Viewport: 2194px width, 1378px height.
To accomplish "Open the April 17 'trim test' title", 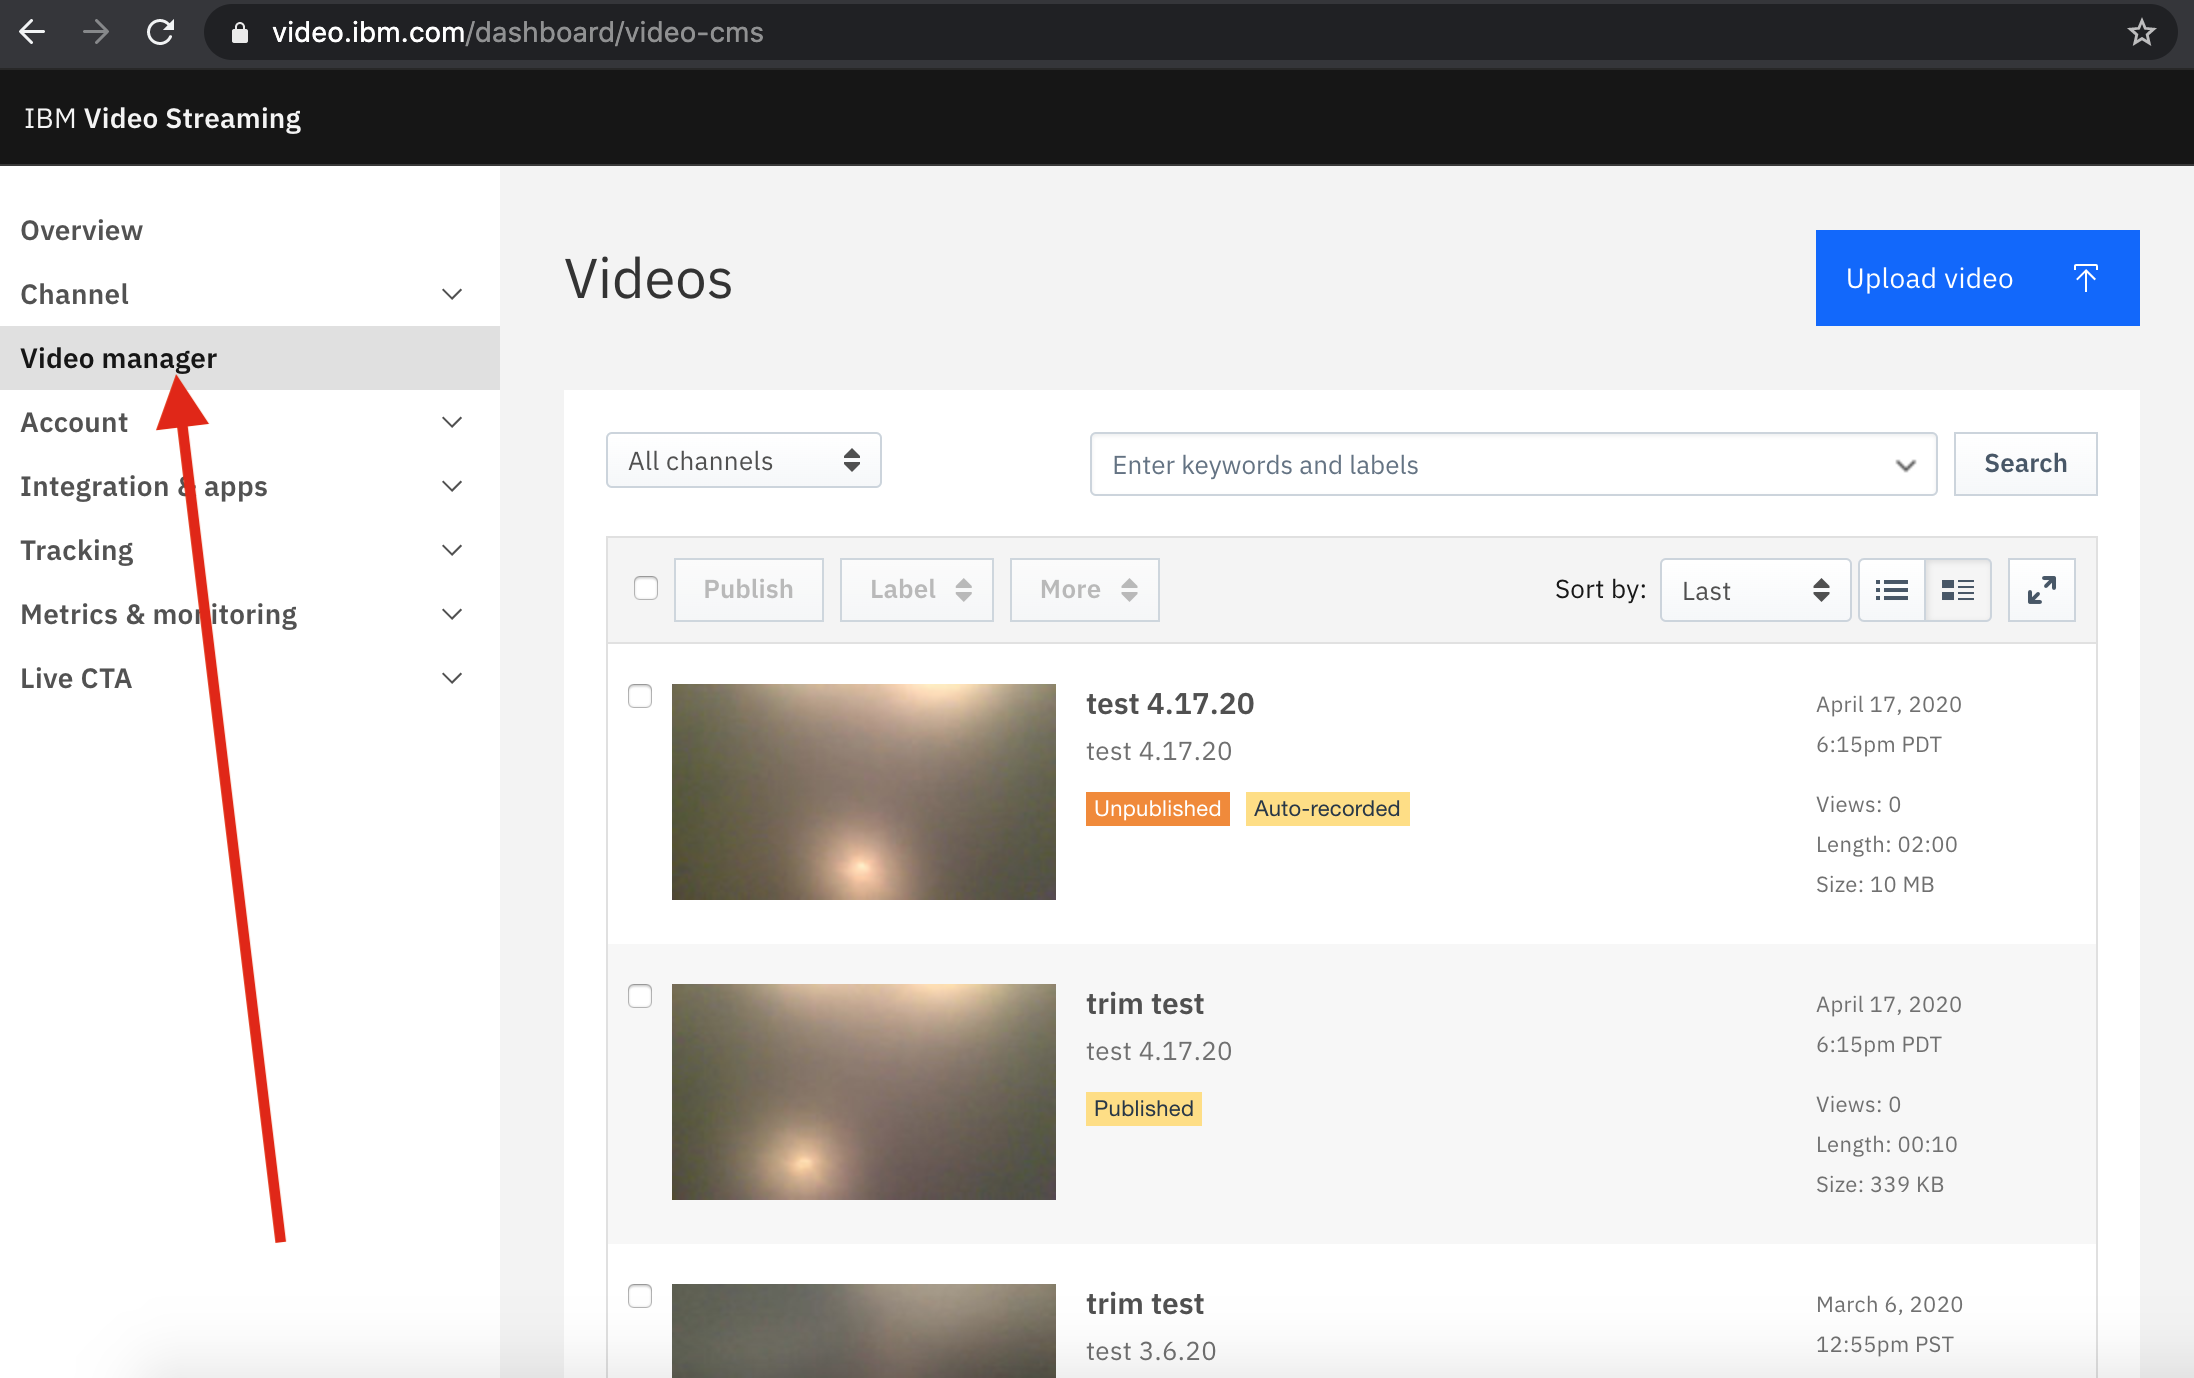I will click(x=1145, y=1004).
